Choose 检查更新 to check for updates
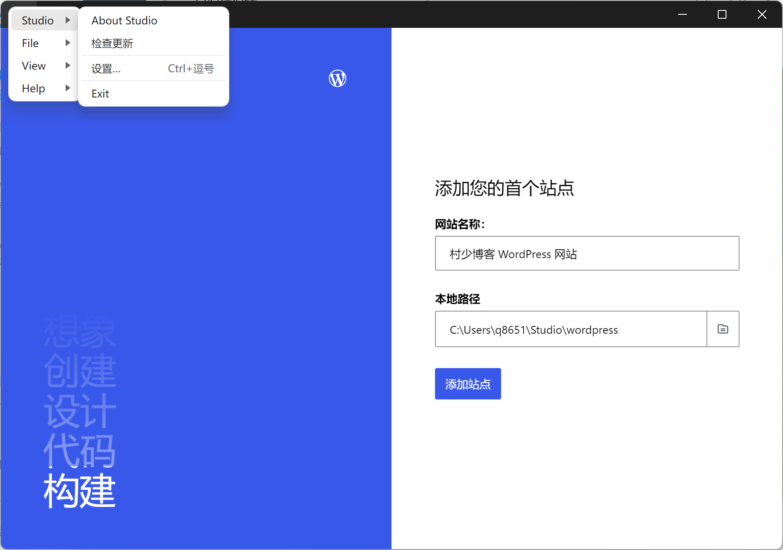 [112, 43]
